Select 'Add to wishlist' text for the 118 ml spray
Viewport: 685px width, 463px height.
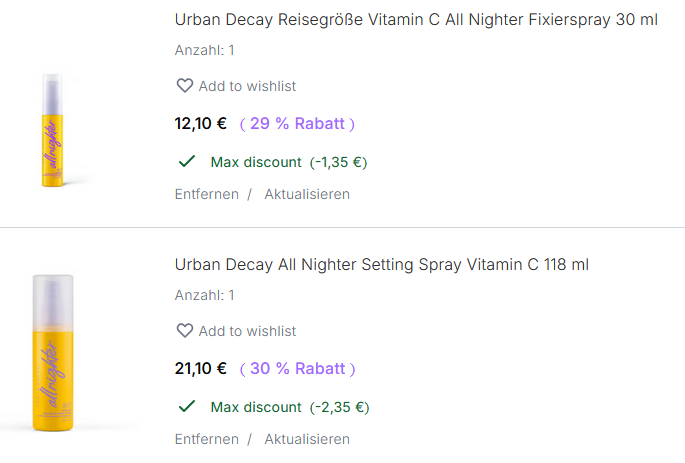click(x=247, y=332)
